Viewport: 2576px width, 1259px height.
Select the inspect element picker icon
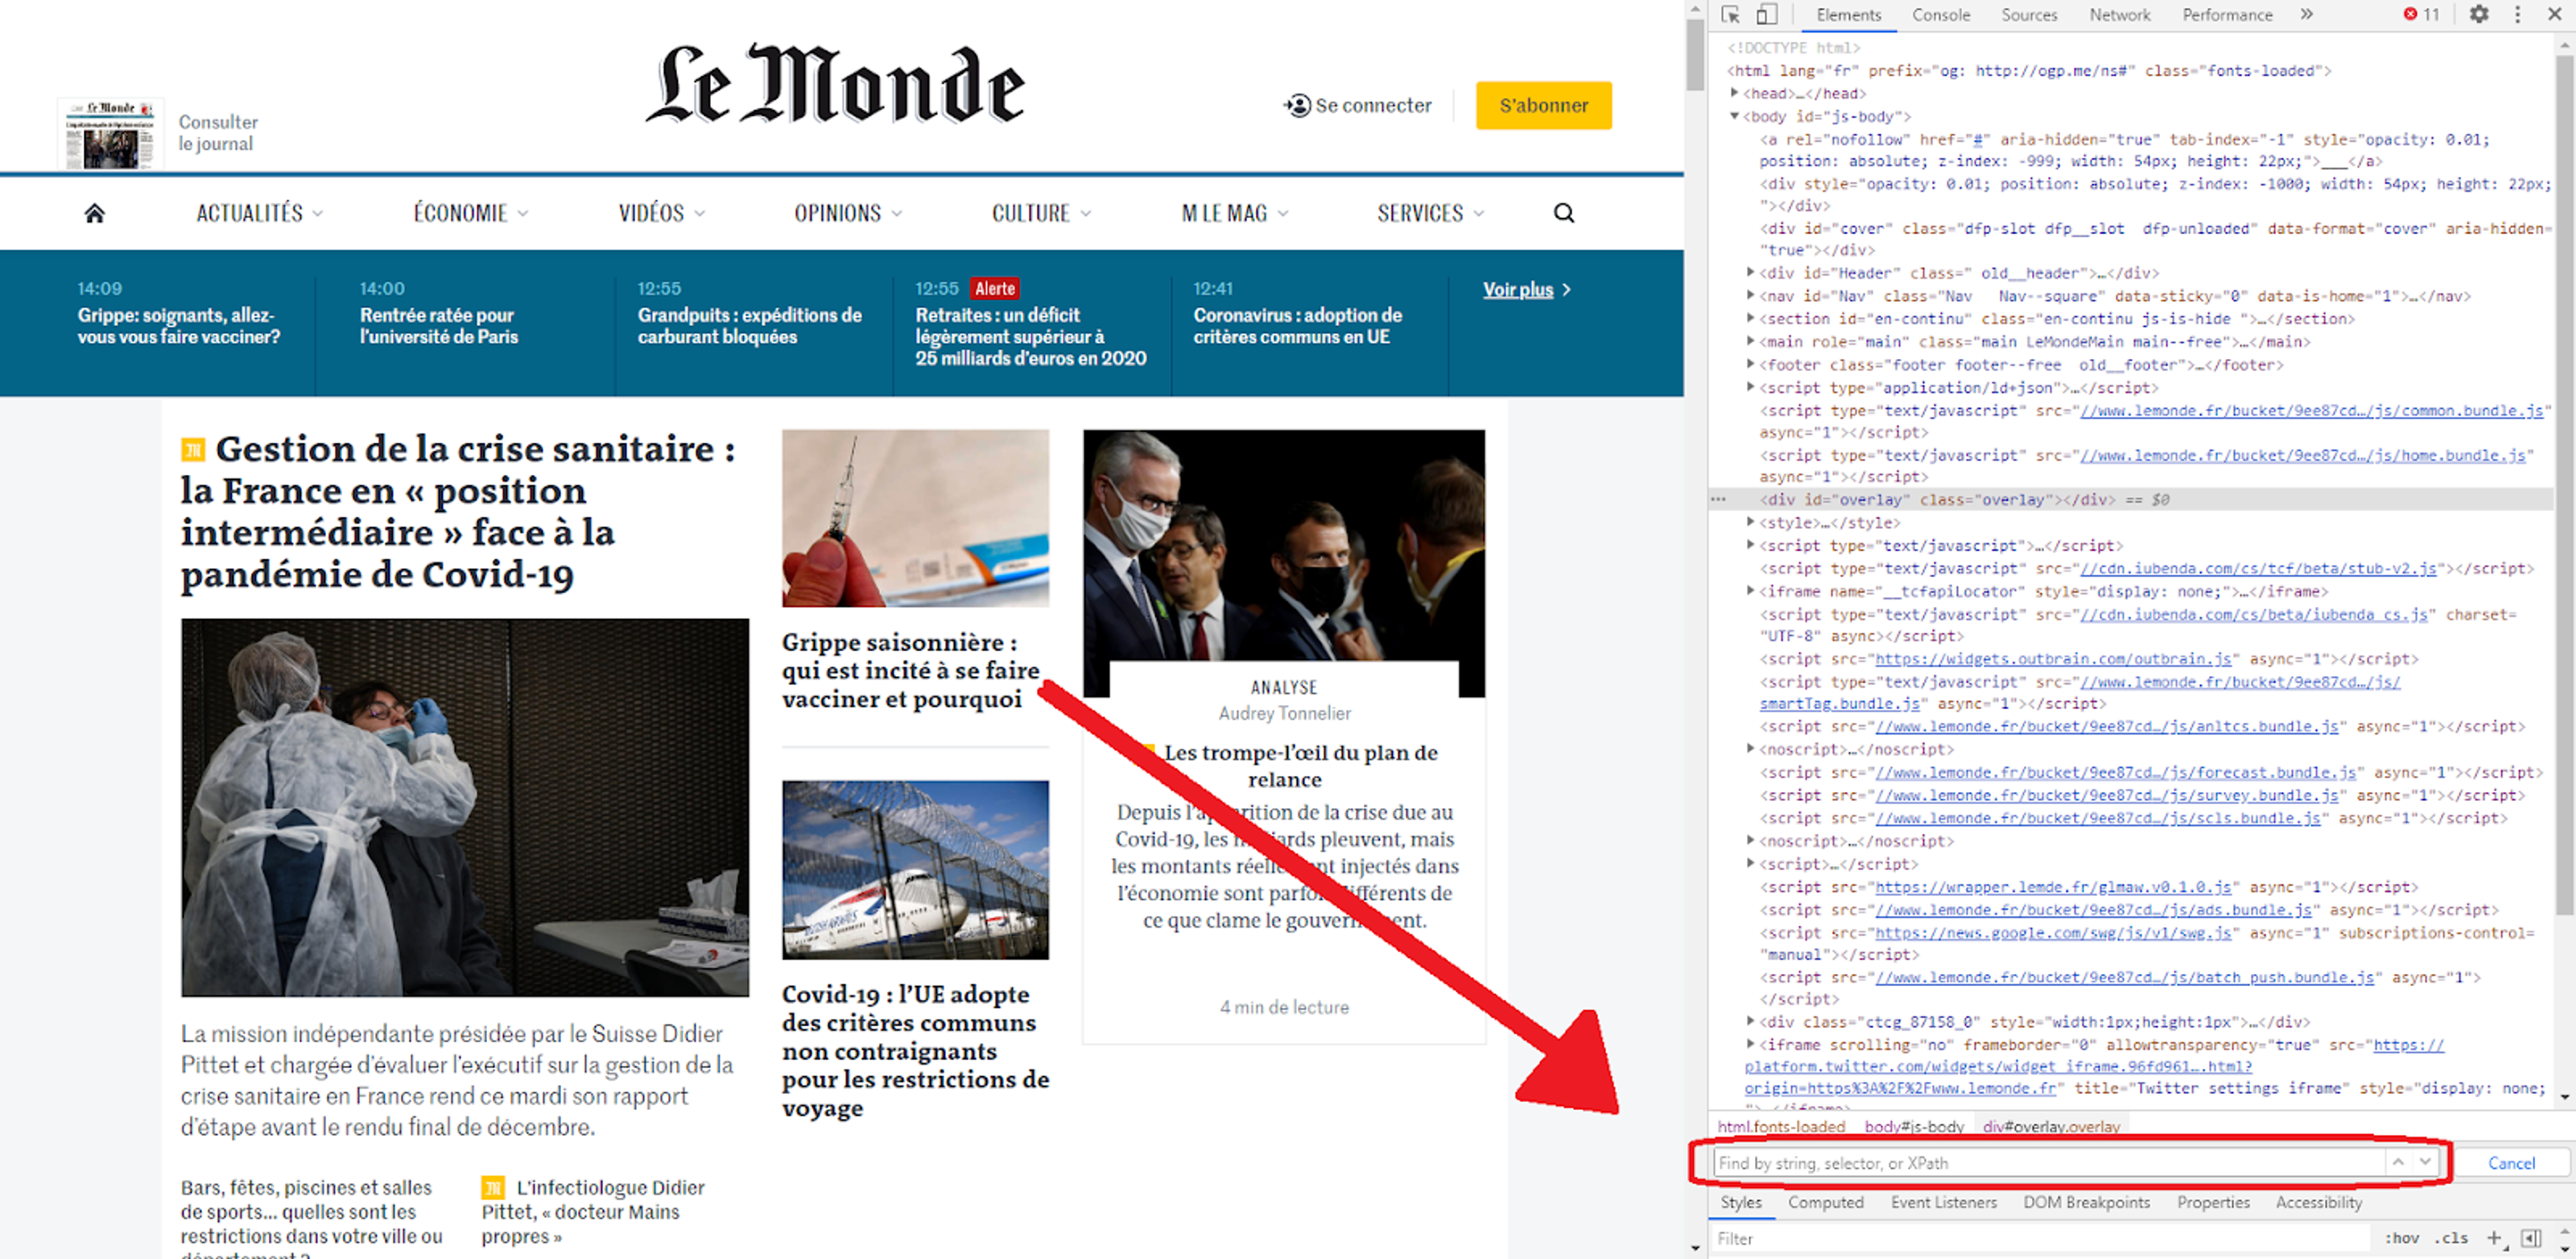point(1730,14)
